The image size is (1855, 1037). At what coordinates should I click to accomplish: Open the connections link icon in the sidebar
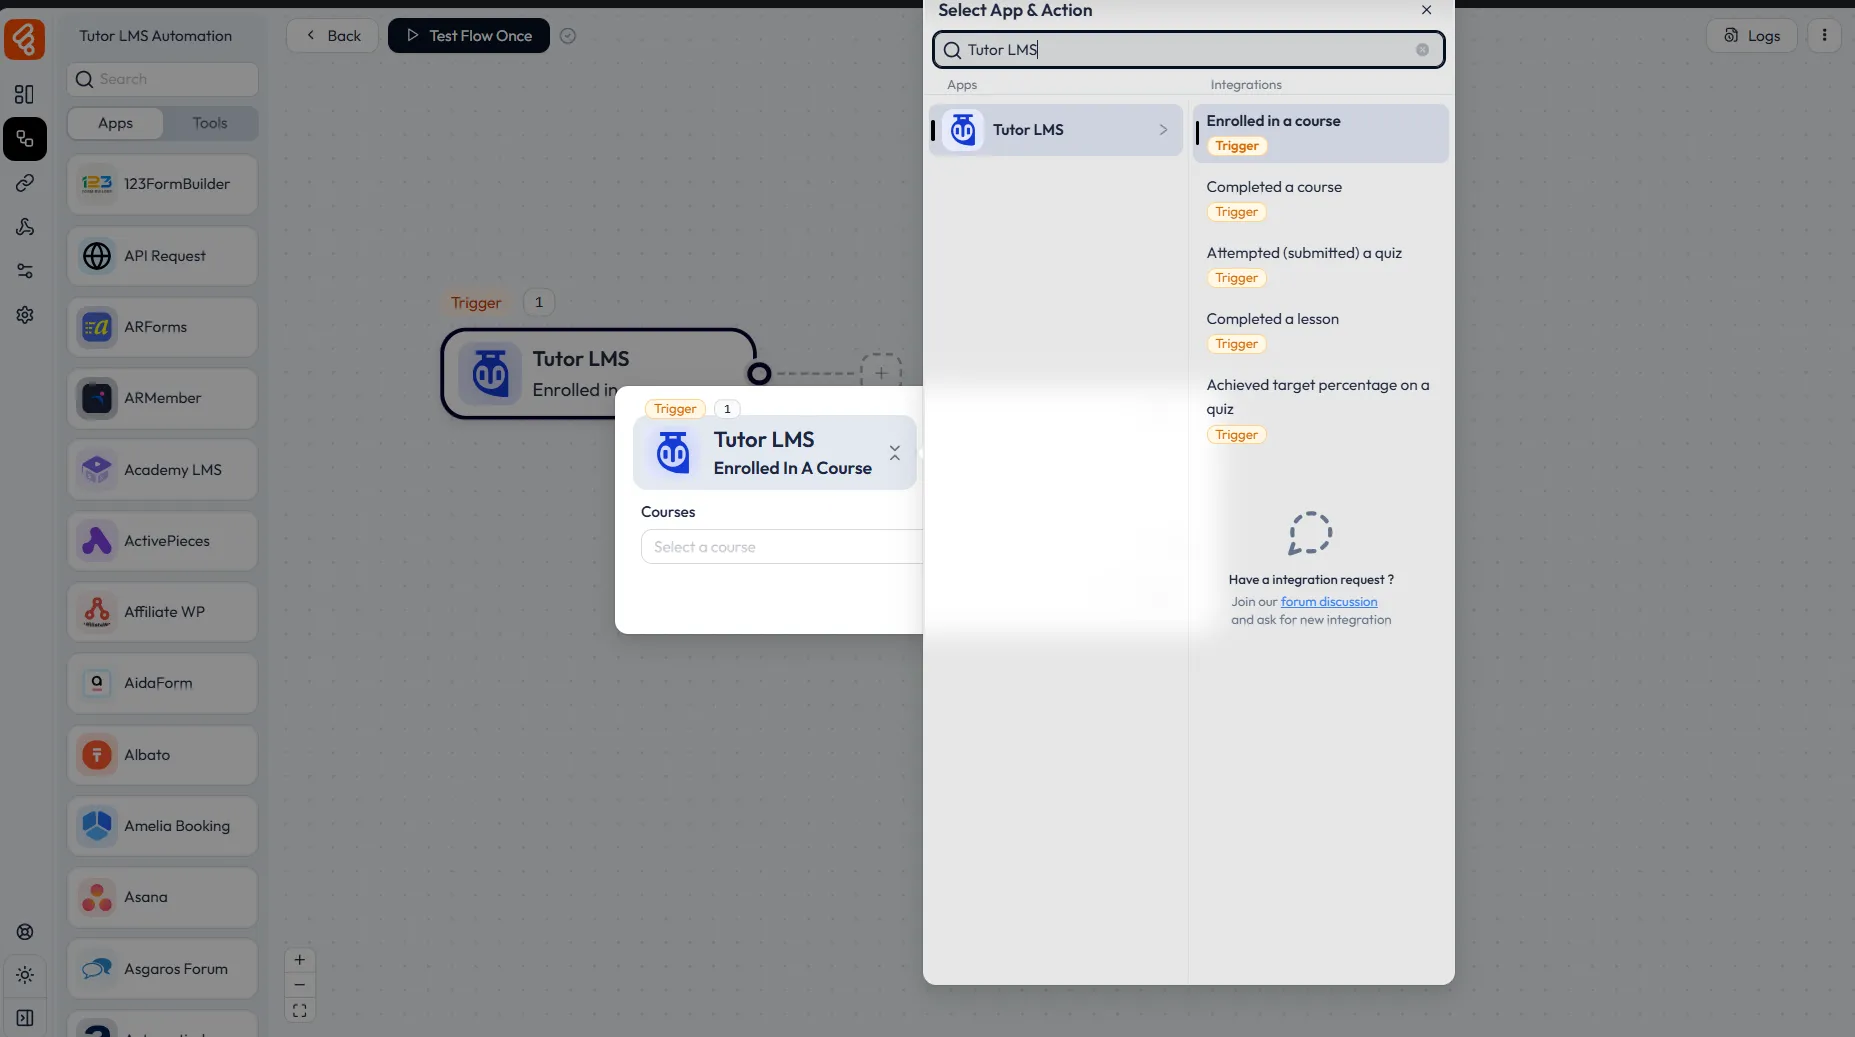25,183
